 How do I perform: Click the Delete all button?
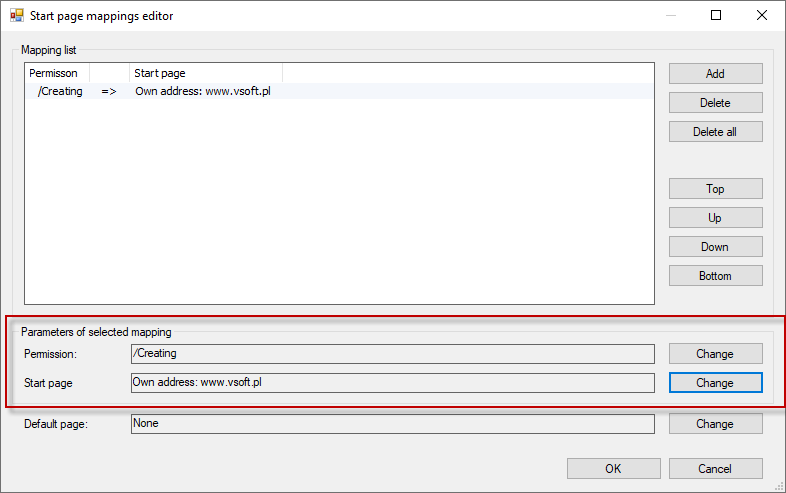click(x=715, y=132)
